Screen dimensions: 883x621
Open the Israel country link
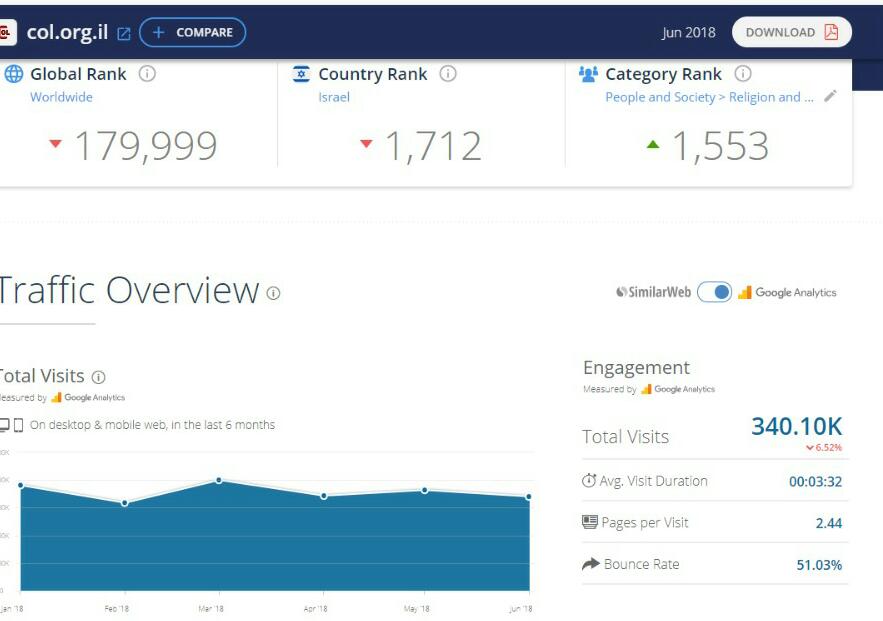[x=334, y=97]
